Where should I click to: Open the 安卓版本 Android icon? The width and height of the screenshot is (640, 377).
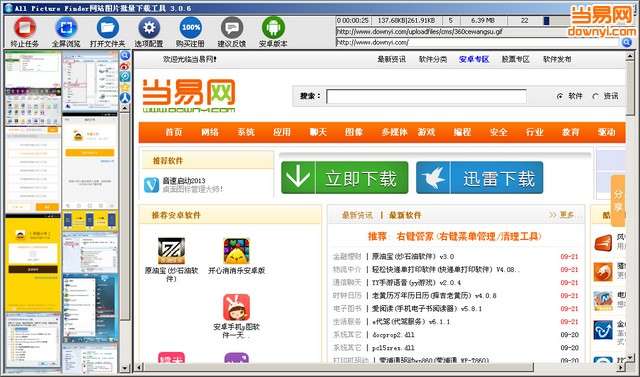(273, 28)
